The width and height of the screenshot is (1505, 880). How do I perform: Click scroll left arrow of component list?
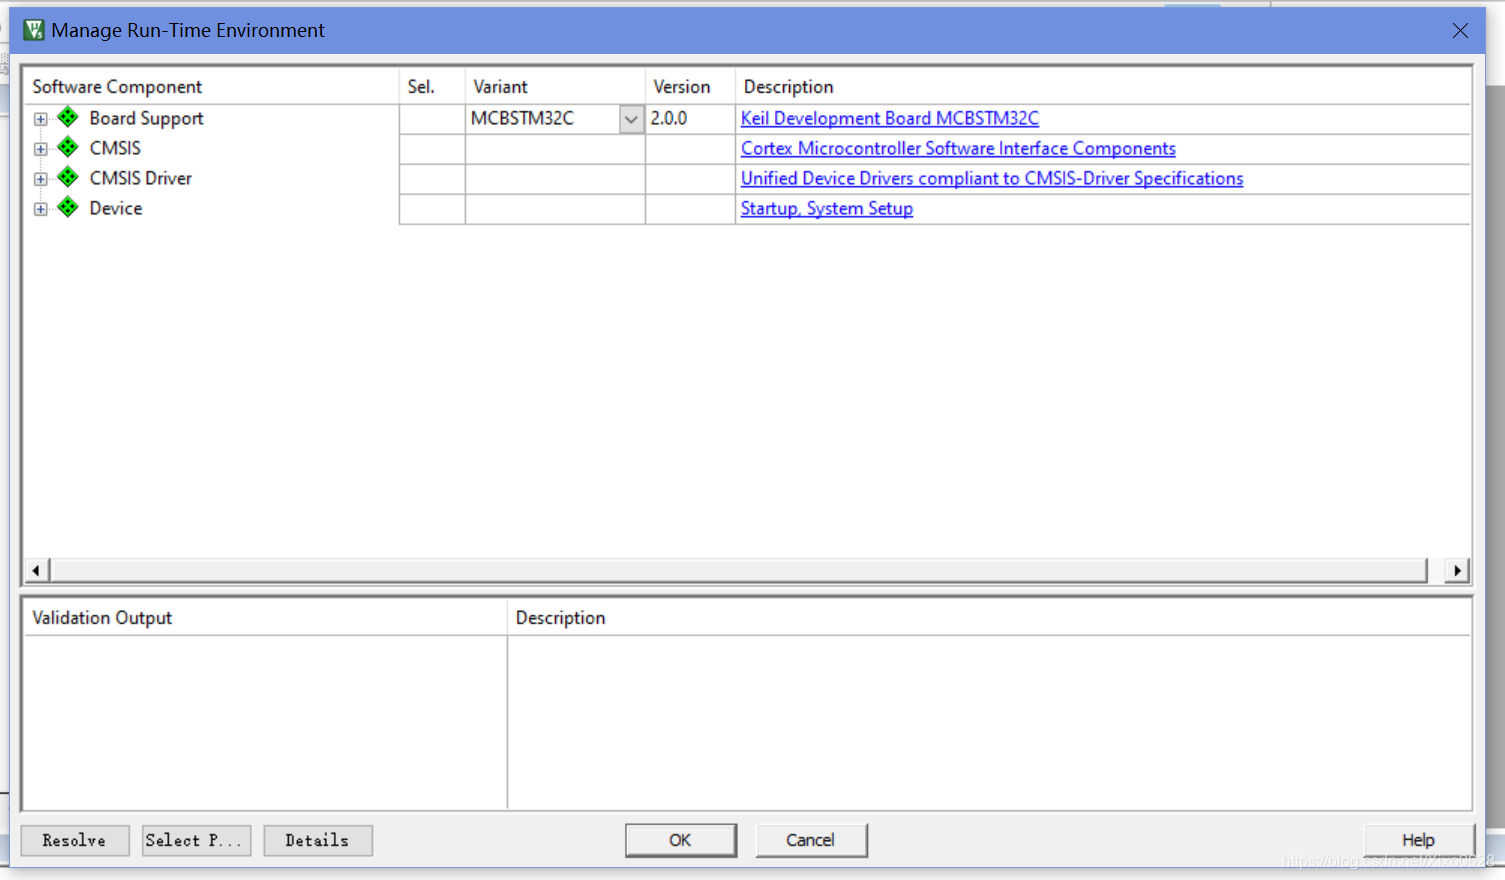click(x=36, y=570)
